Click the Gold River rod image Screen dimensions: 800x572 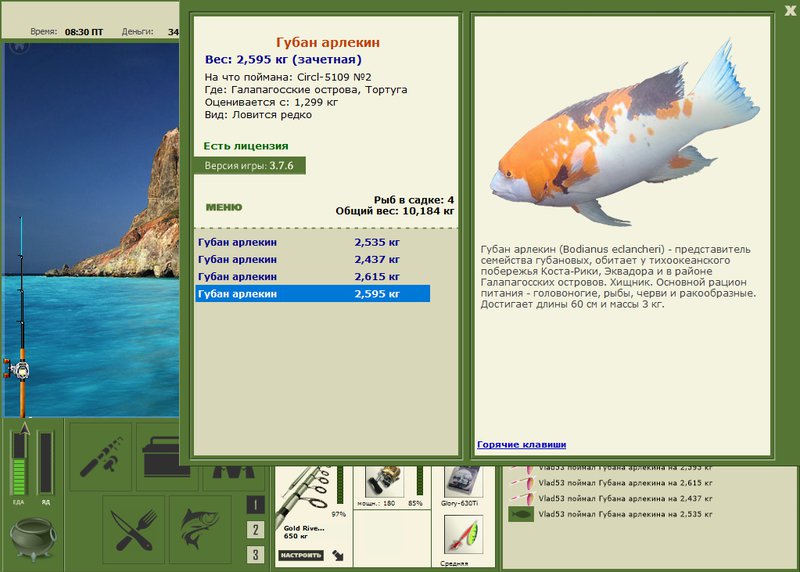tap(305, 494)
